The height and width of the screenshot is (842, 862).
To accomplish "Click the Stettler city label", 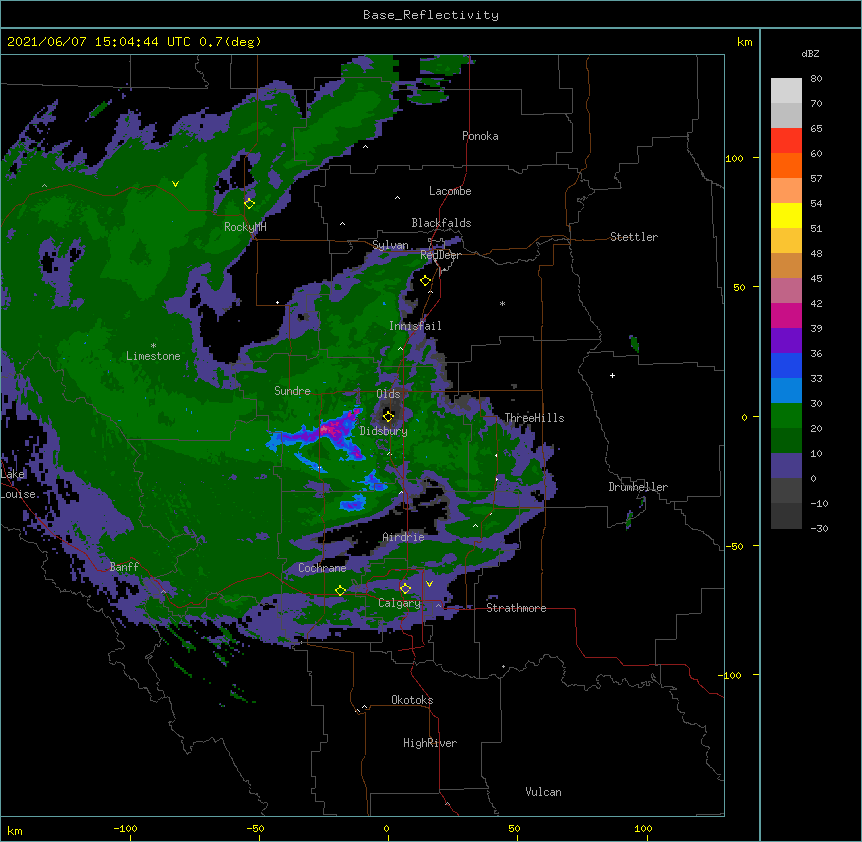I will [634, 237].
